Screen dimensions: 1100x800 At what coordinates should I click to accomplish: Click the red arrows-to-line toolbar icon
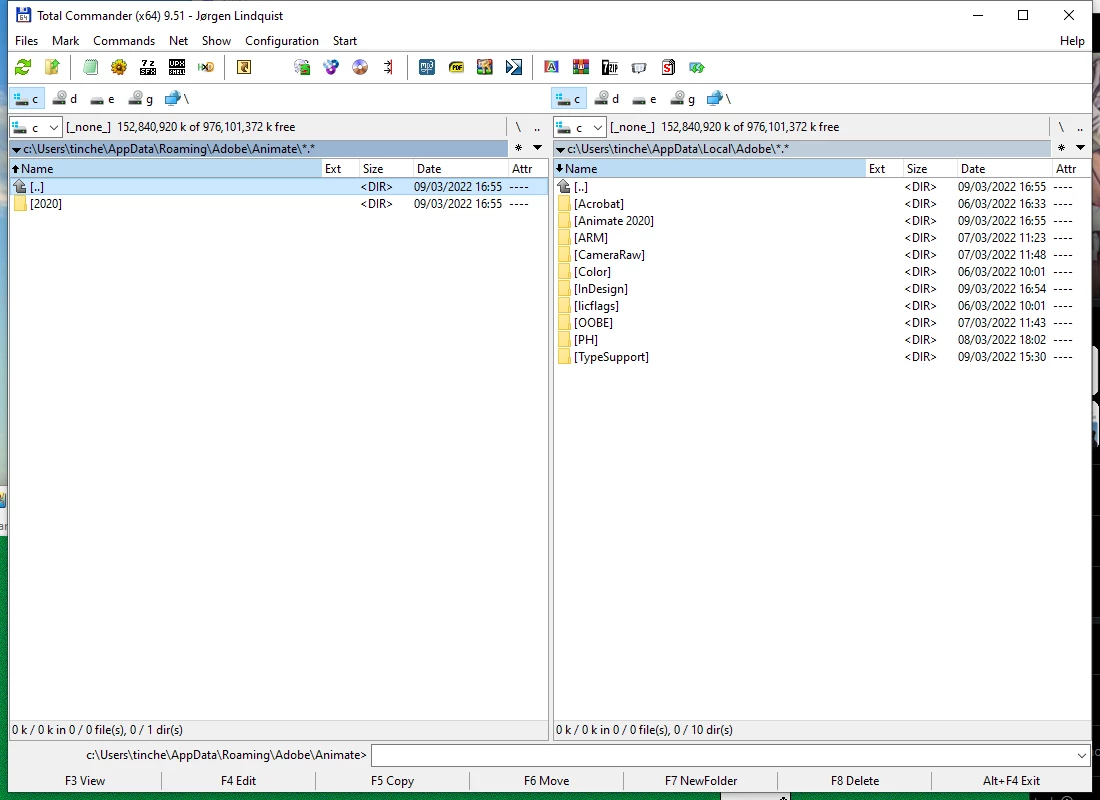point(389,67)
